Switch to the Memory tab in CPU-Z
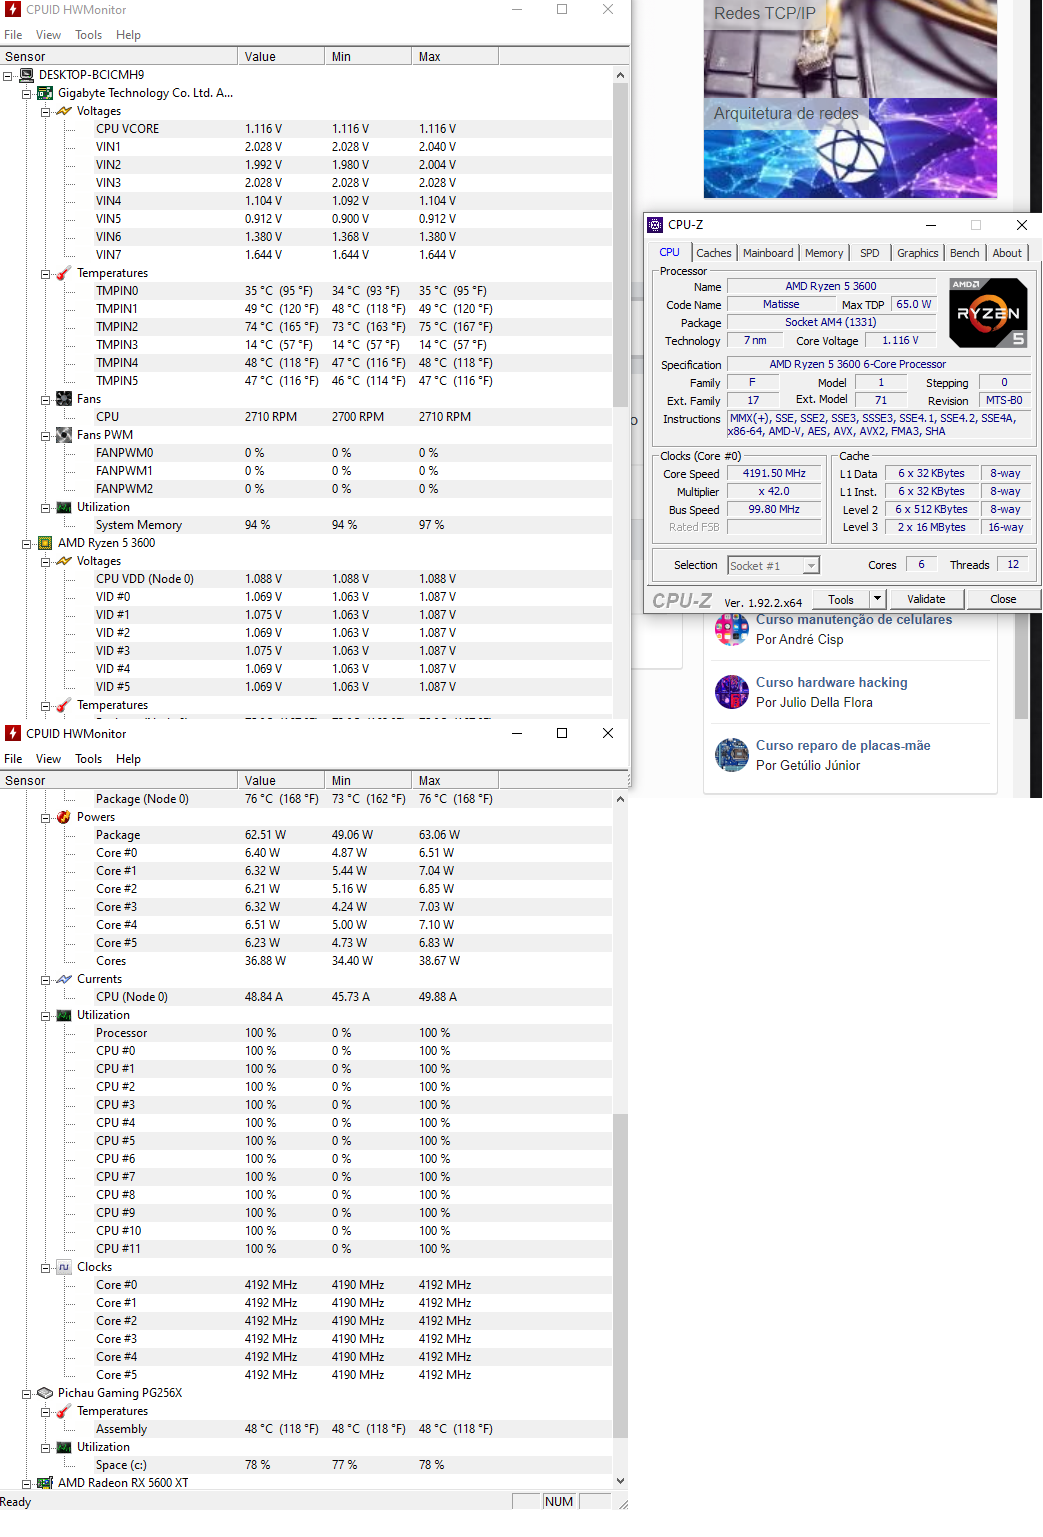1043x1537 pixels. pyautogui.click(x=824, y=253)
